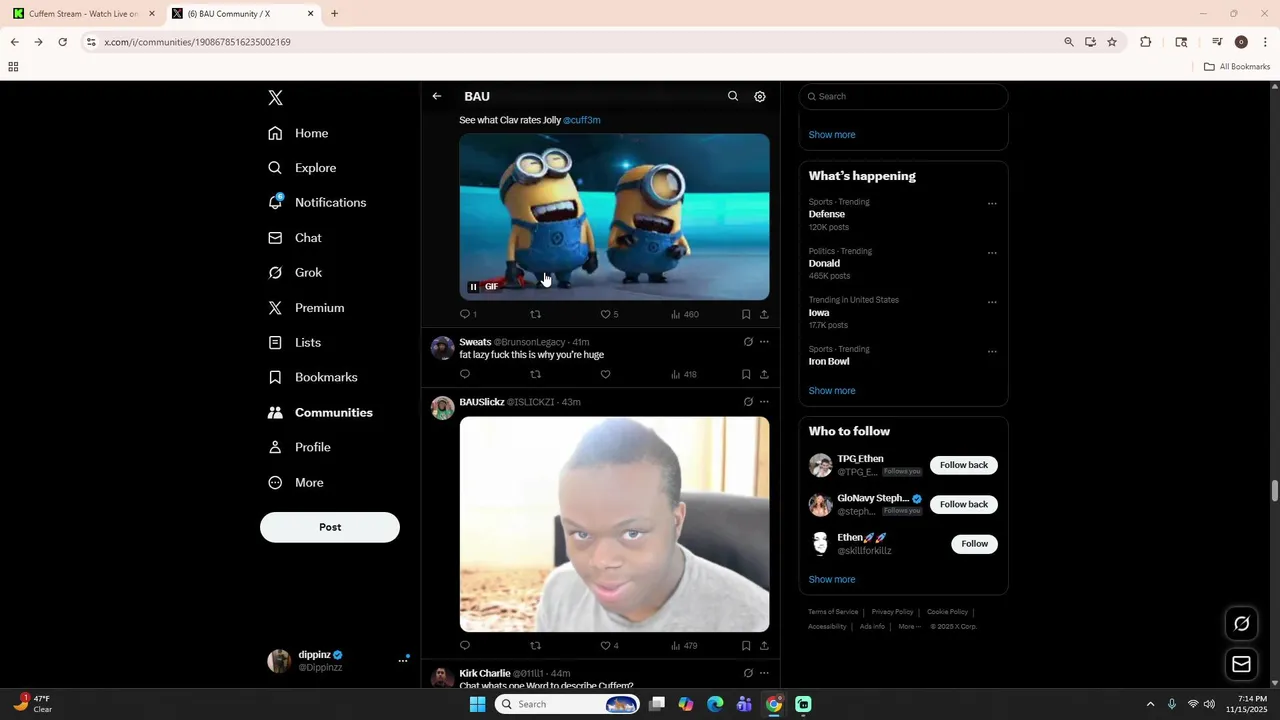Open the Windows Start menu
Viewport: 1280px width, 720px height.
point(477,704)
